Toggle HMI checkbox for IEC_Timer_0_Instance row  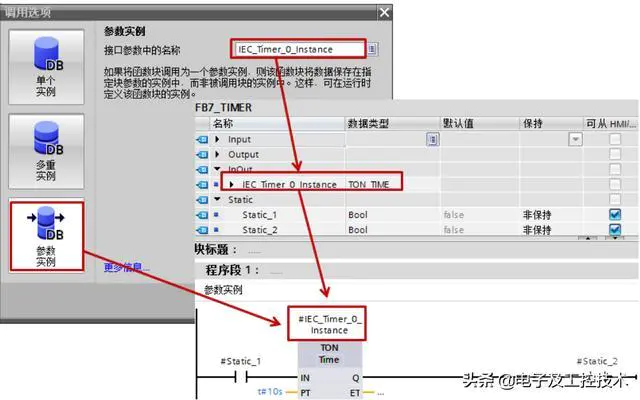click(x=615, y=184)
